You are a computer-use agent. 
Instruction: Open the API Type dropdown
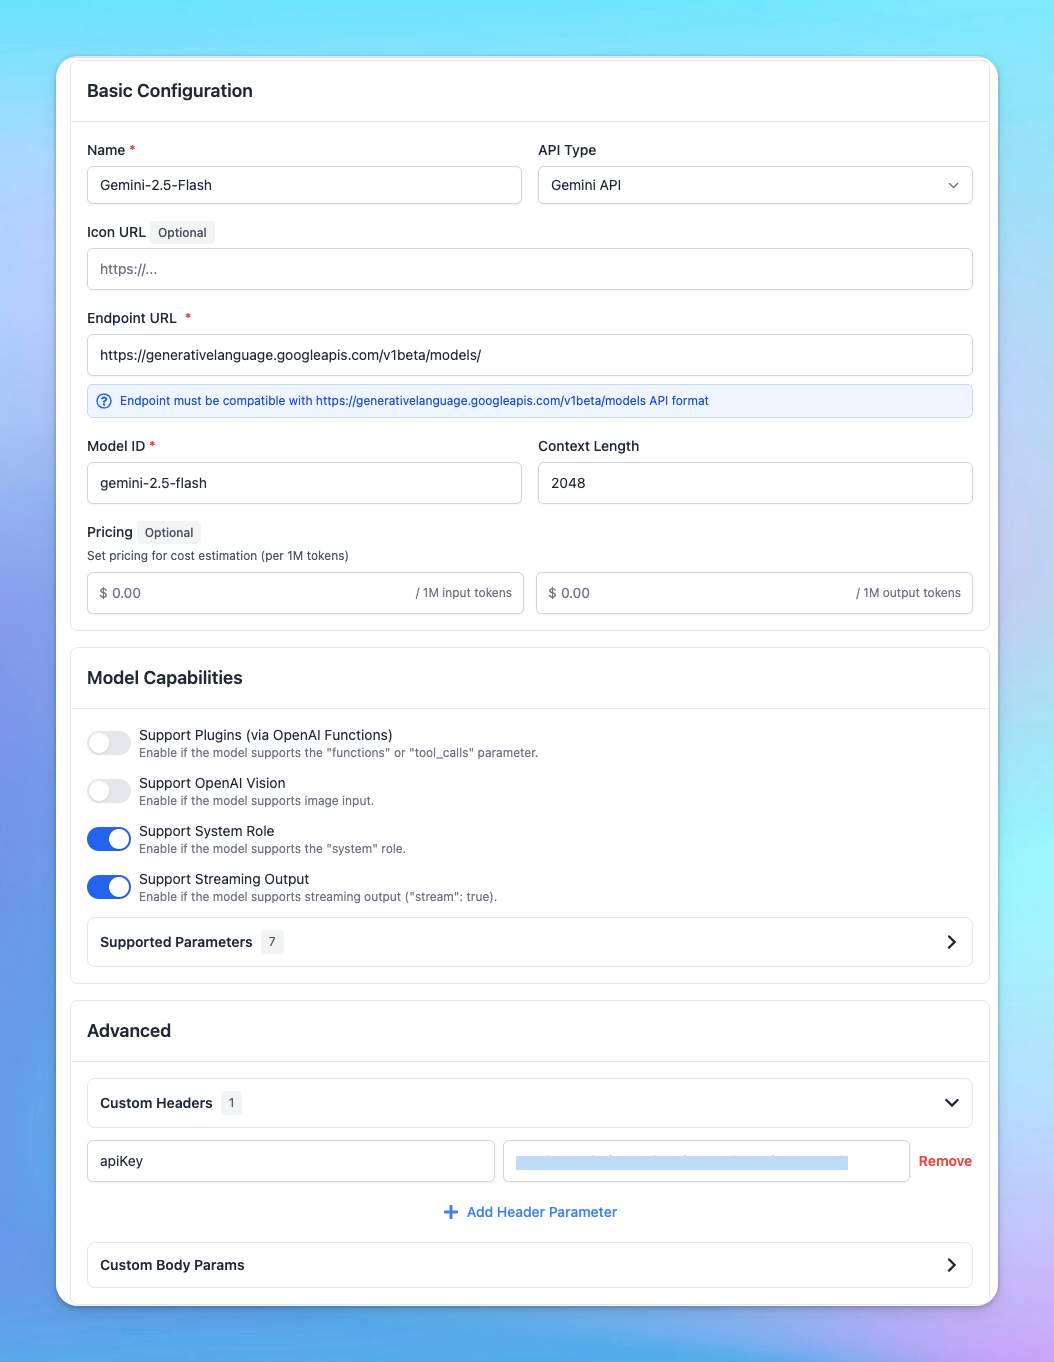point(755,185)
